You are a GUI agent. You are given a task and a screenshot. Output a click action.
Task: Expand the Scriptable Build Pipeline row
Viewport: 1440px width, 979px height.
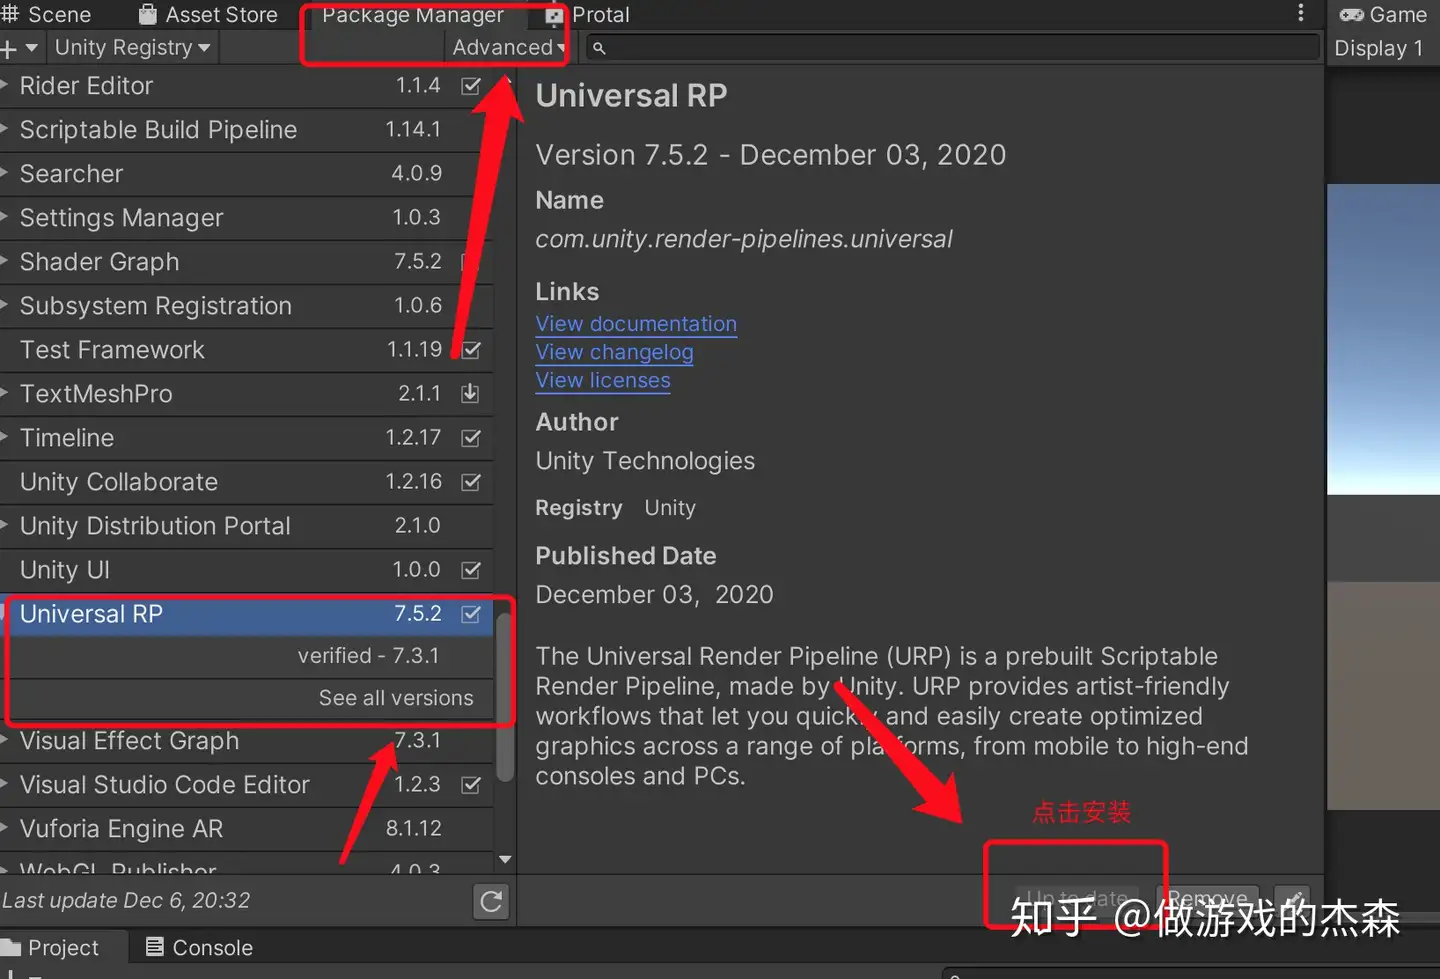[x=5, y=130]
